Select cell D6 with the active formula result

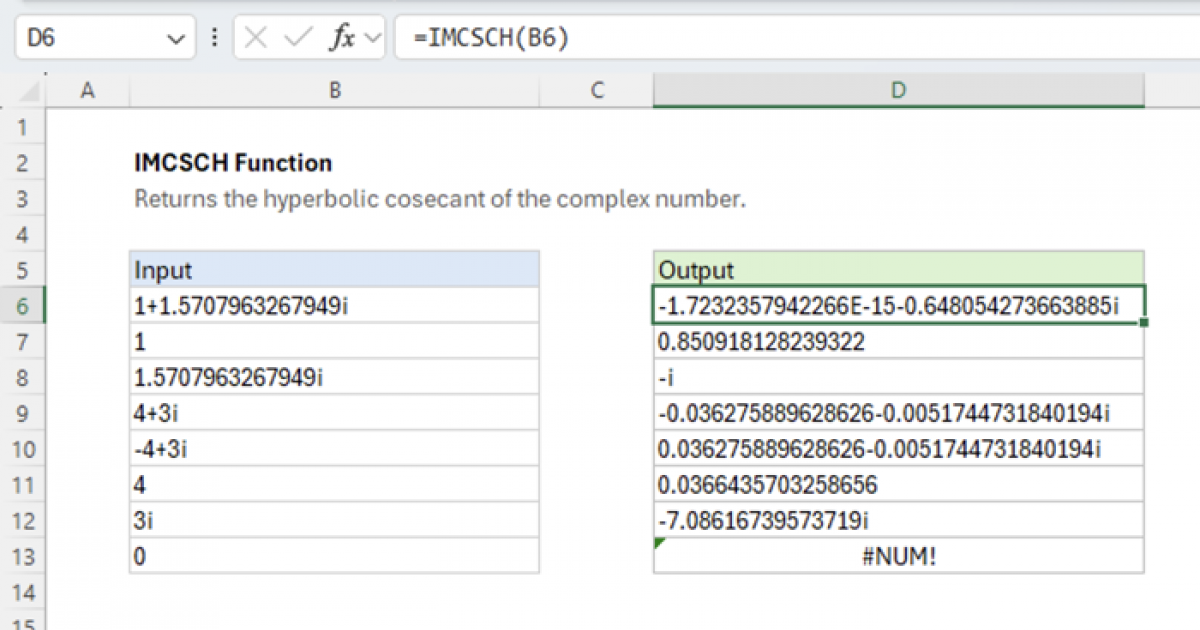[x=897, y=306]
